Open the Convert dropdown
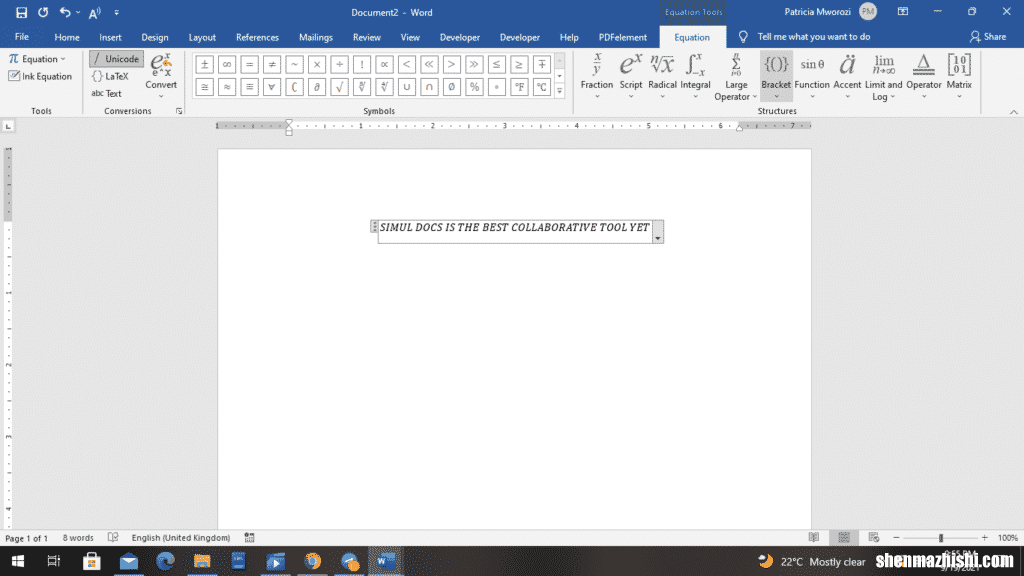1024x576 pixels. click(x=161, y=76)
